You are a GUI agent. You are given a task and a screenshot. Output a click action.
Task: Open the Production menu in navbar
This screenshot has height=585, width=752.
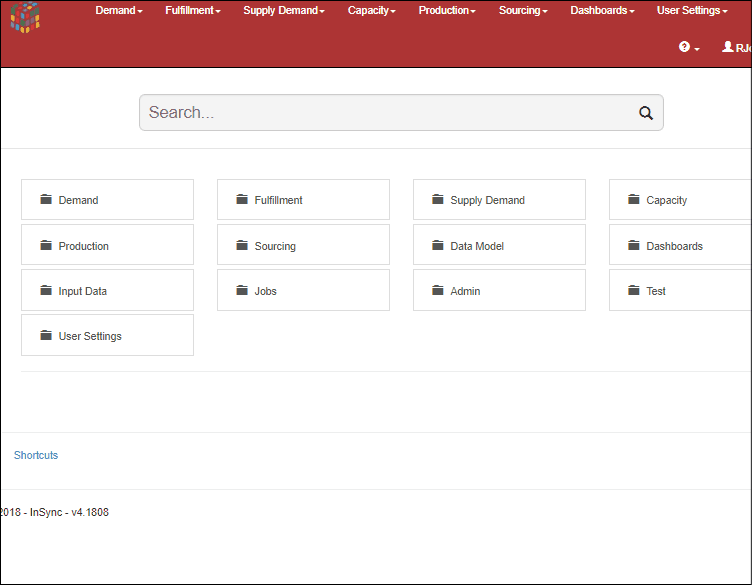[447, 10]
